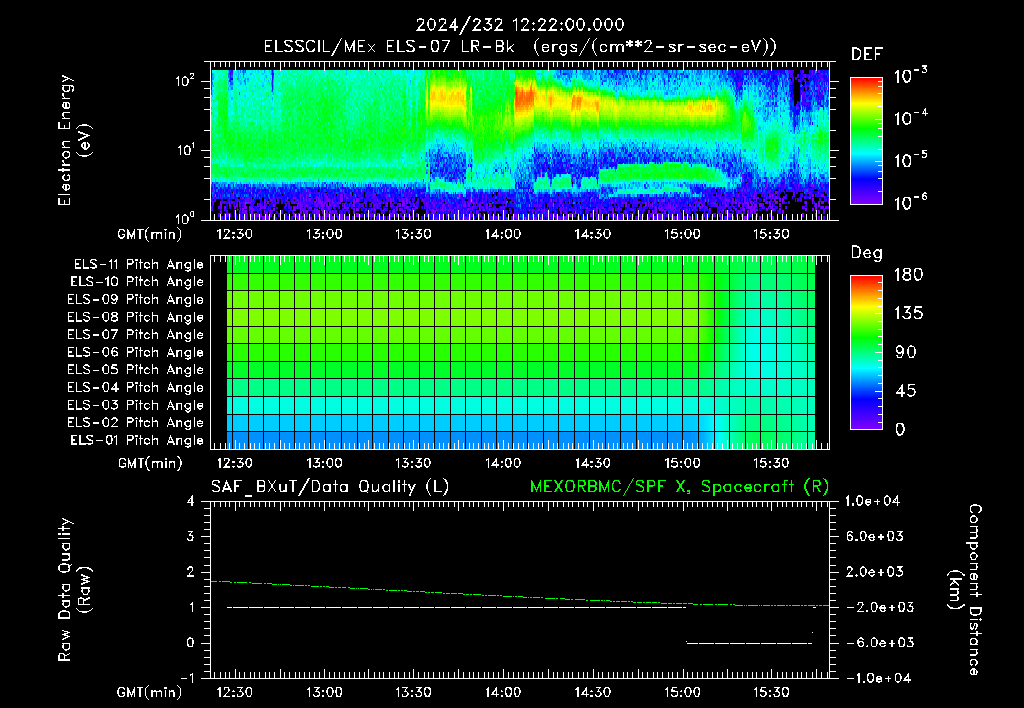Click the DEF color scale bar
This screenshot has width=1024, height=708.
[x=866, y=140]
